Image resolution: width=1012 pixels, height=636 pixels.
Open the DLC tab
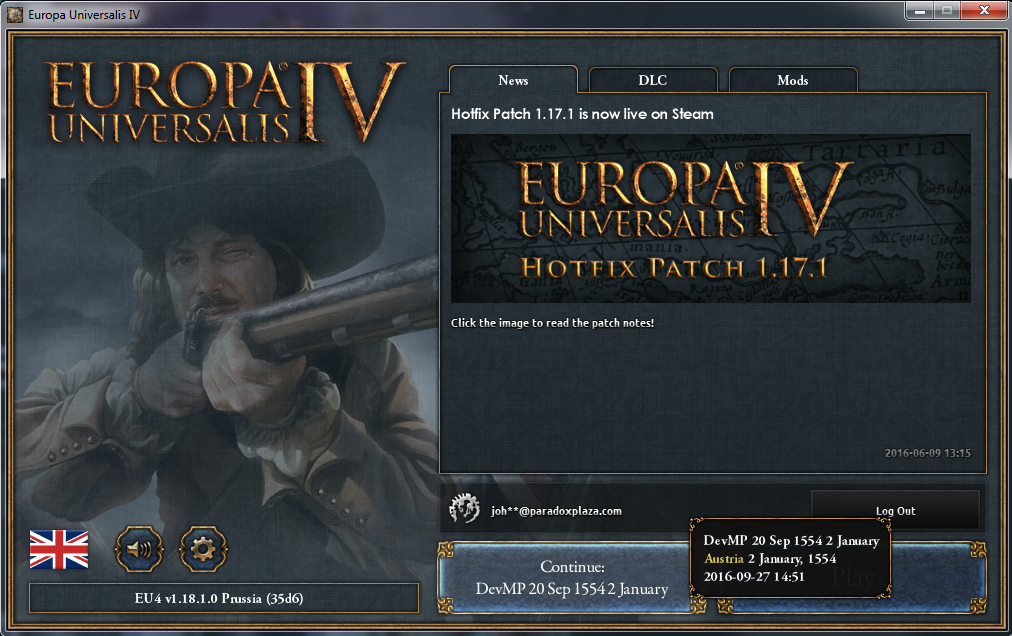653,80
